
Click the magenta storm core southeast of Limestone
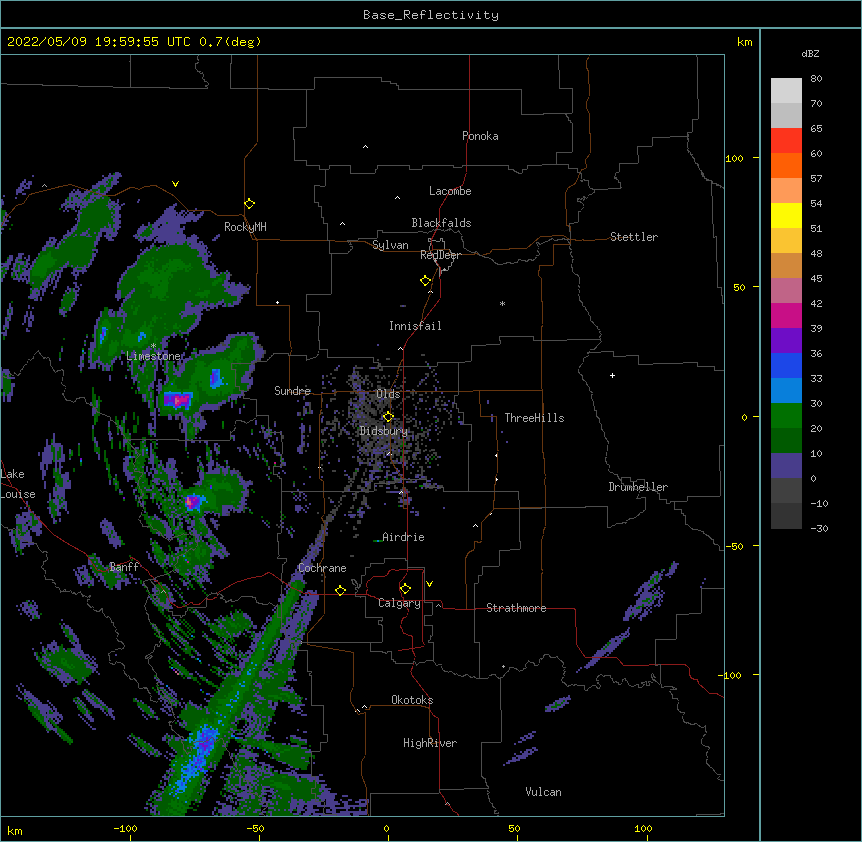click(179, 400)
